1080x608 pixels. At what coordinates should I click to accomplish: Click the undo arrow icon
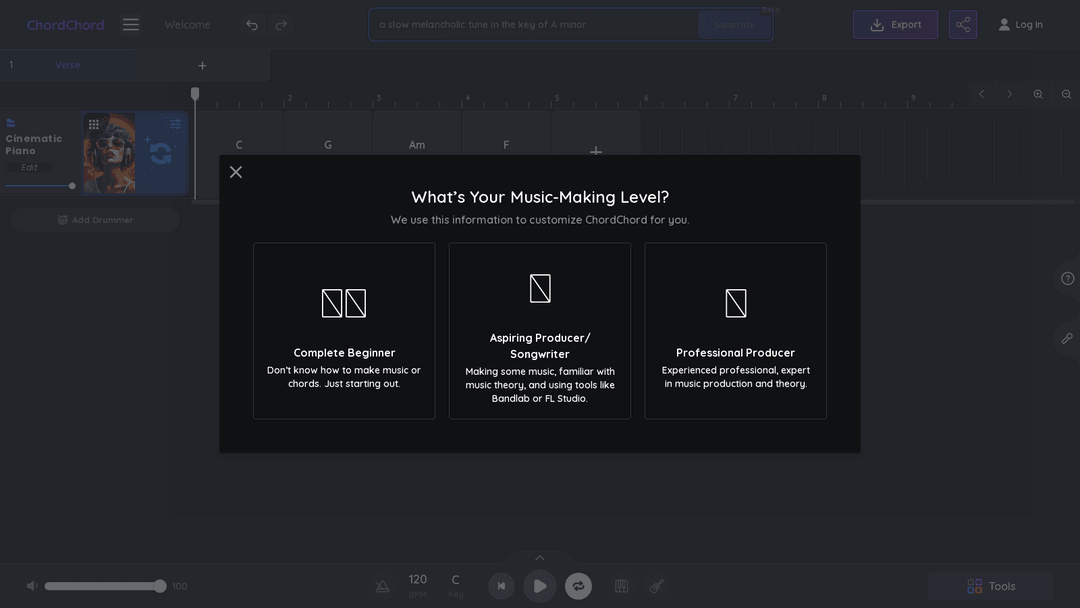252,25
